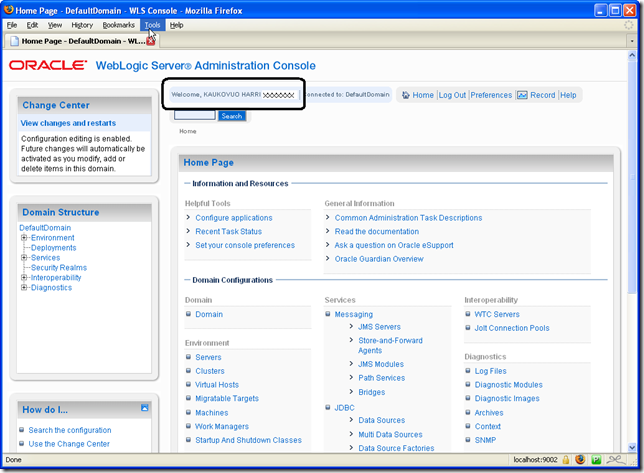Open the Preferences link
This screenshot has width=644, height=473.
[491, 95]
